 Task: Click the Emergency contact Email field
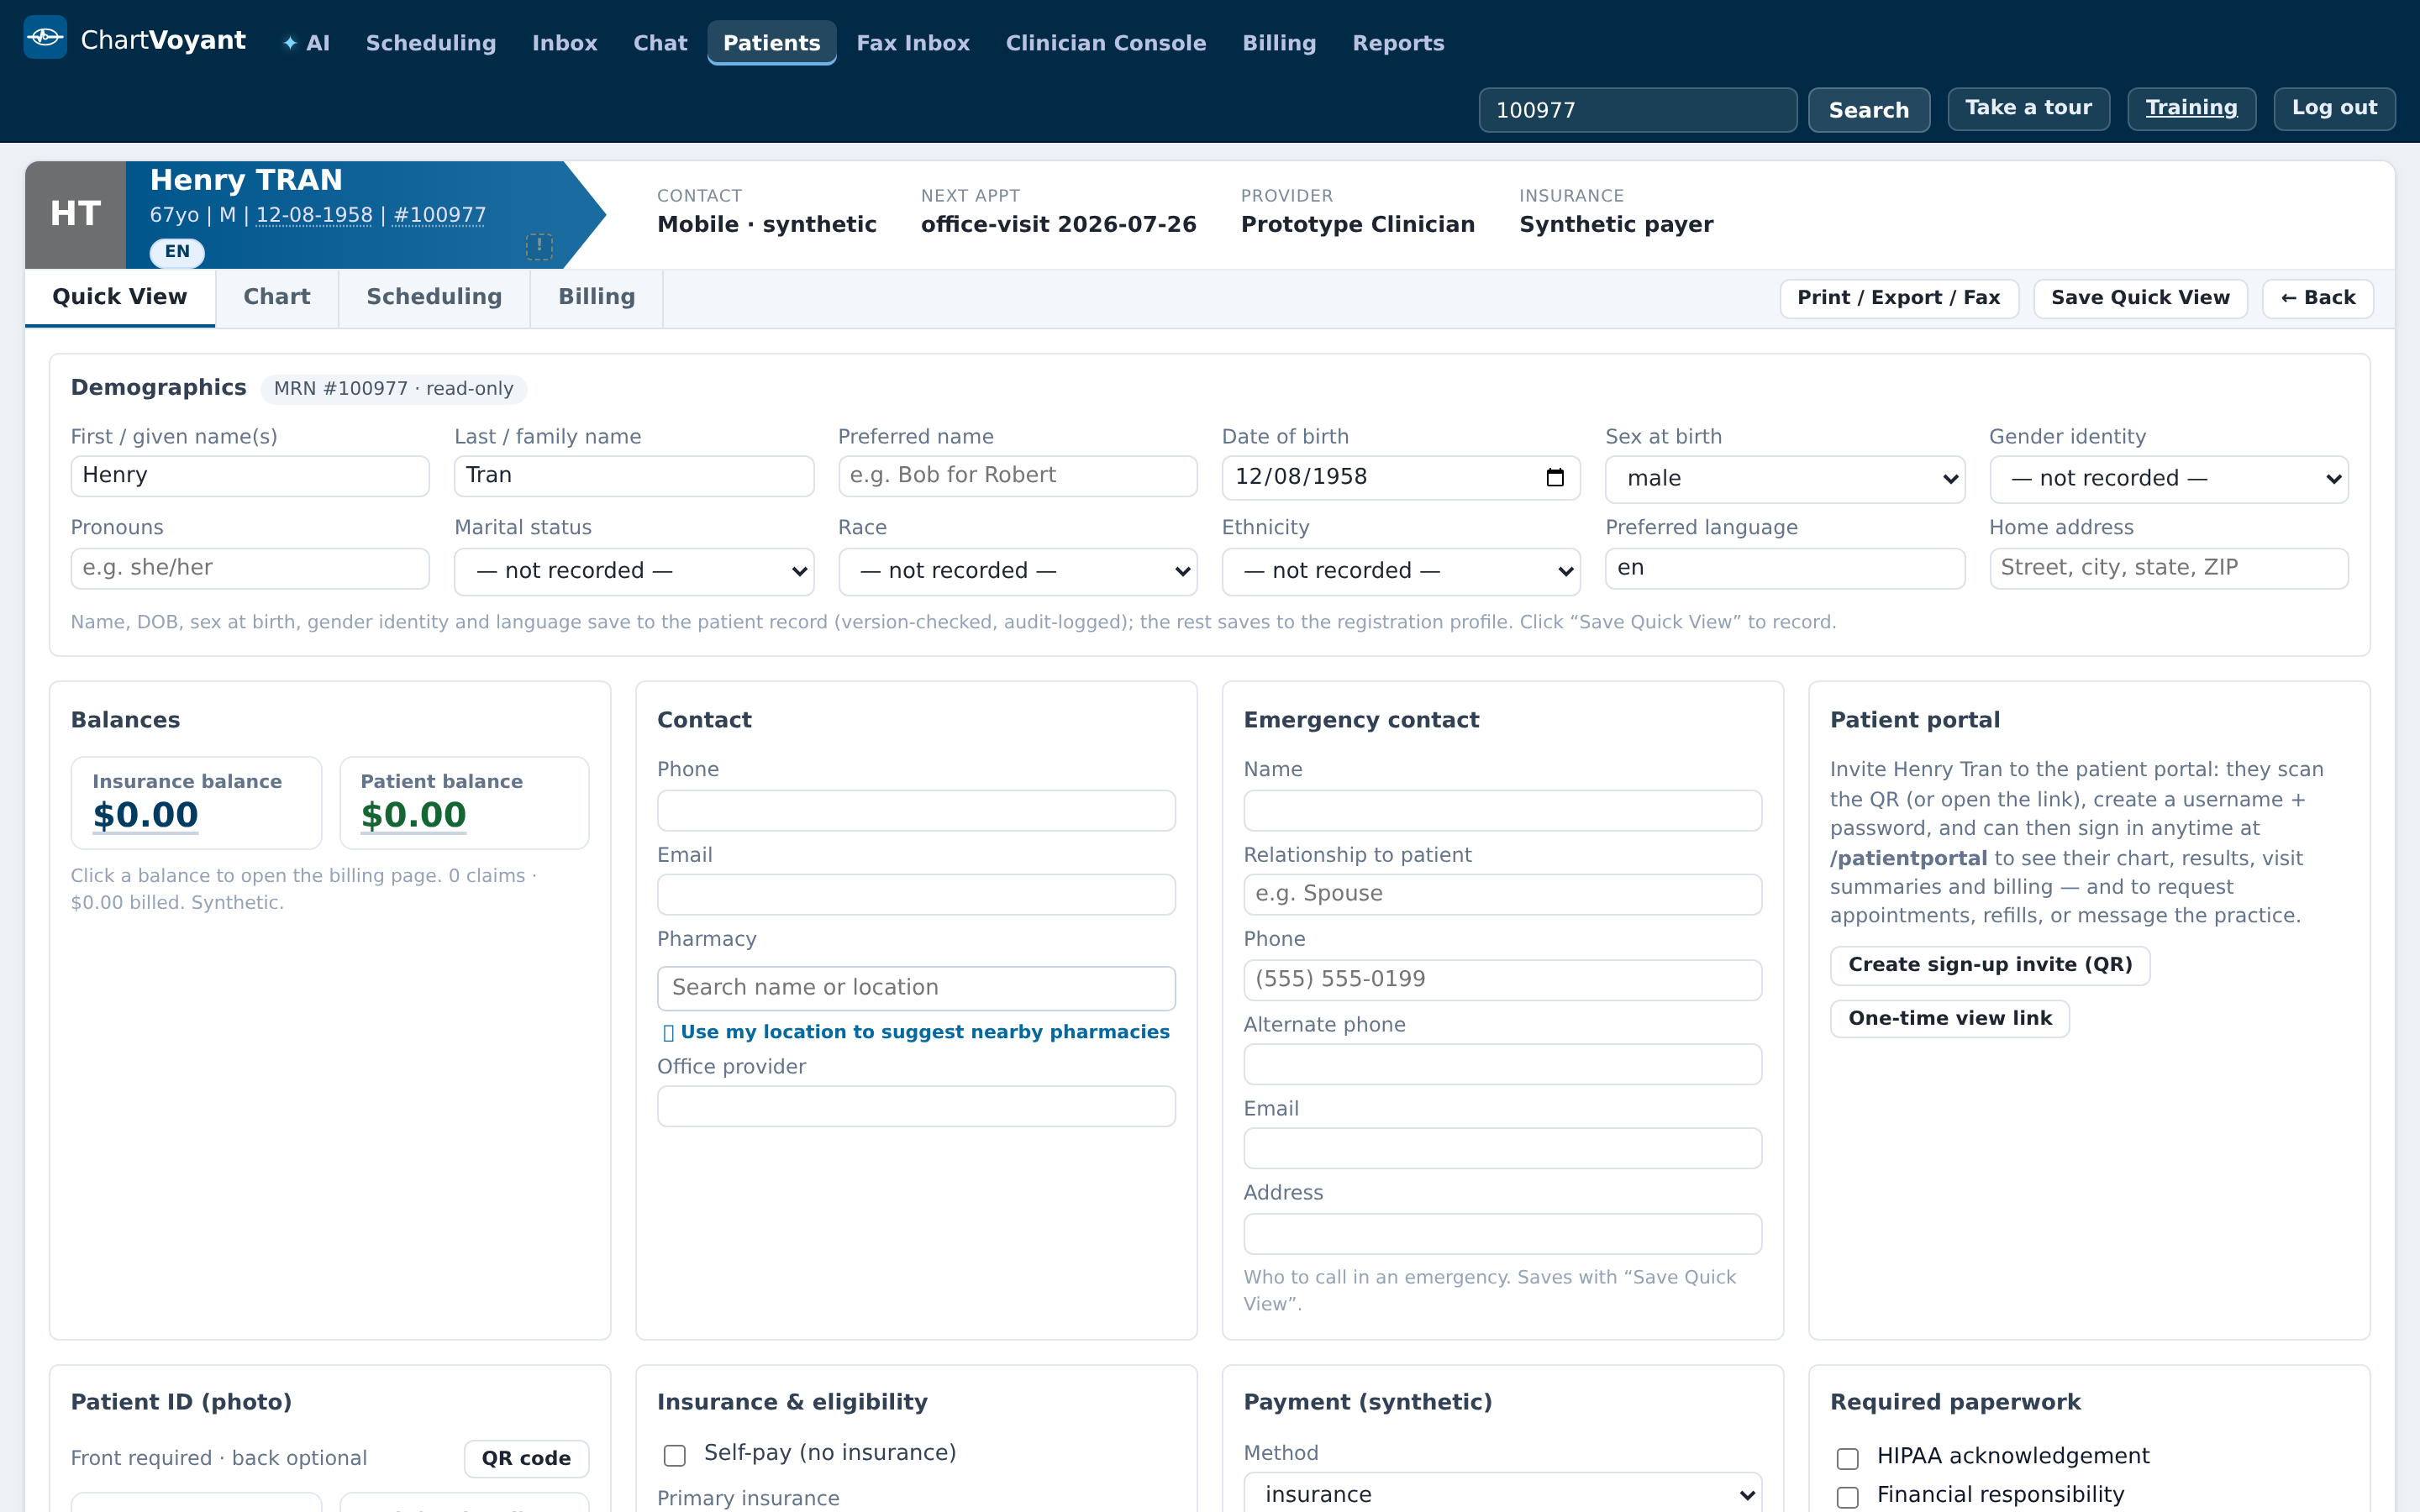1503,1148
